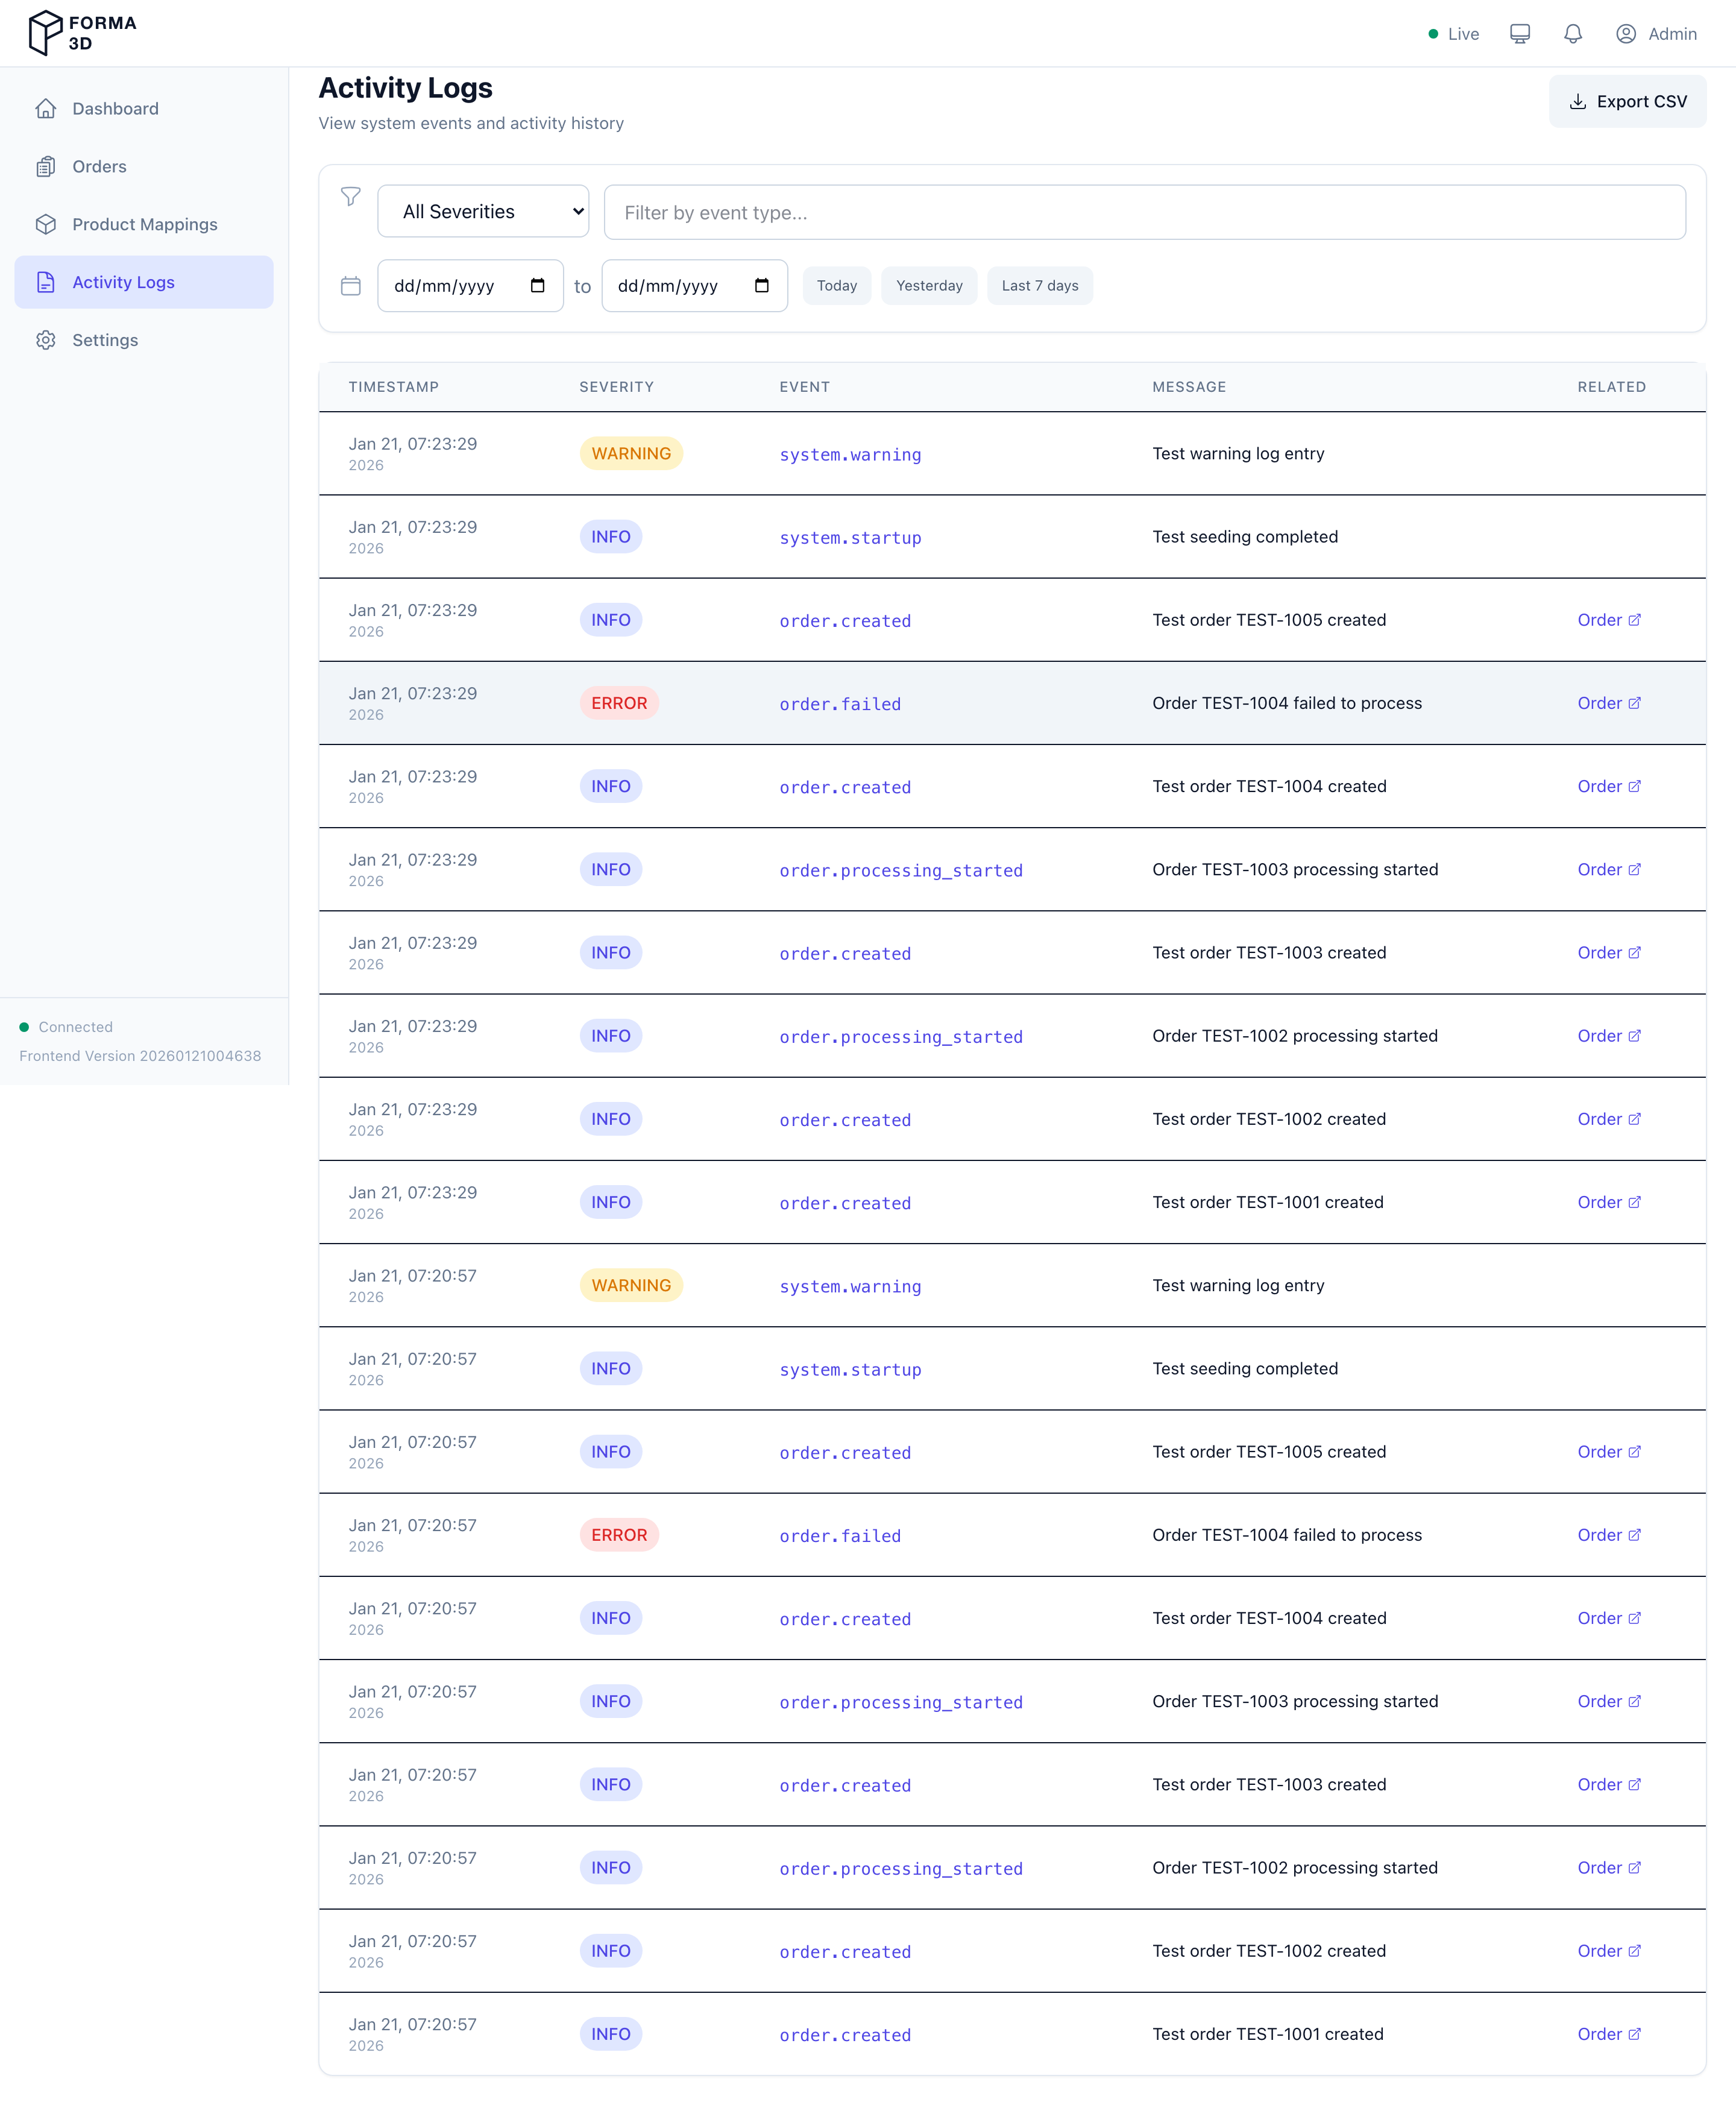
Task: Select Activity Logs in the sidebar
Action: pyautogui.click(x=124, y=282)
